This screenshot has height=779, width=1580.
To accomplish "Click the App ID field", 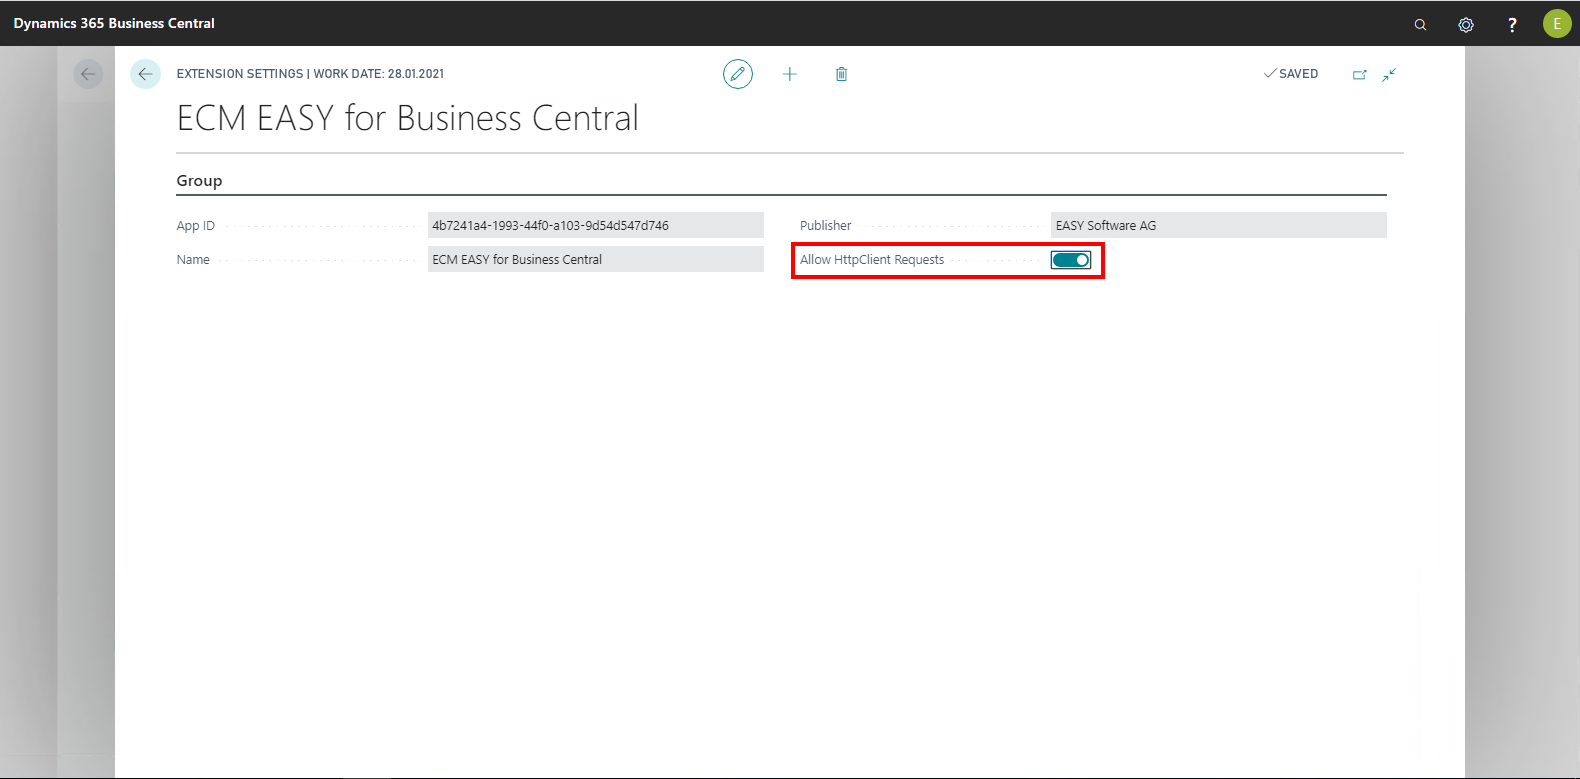I will click(x=596, y=225).
